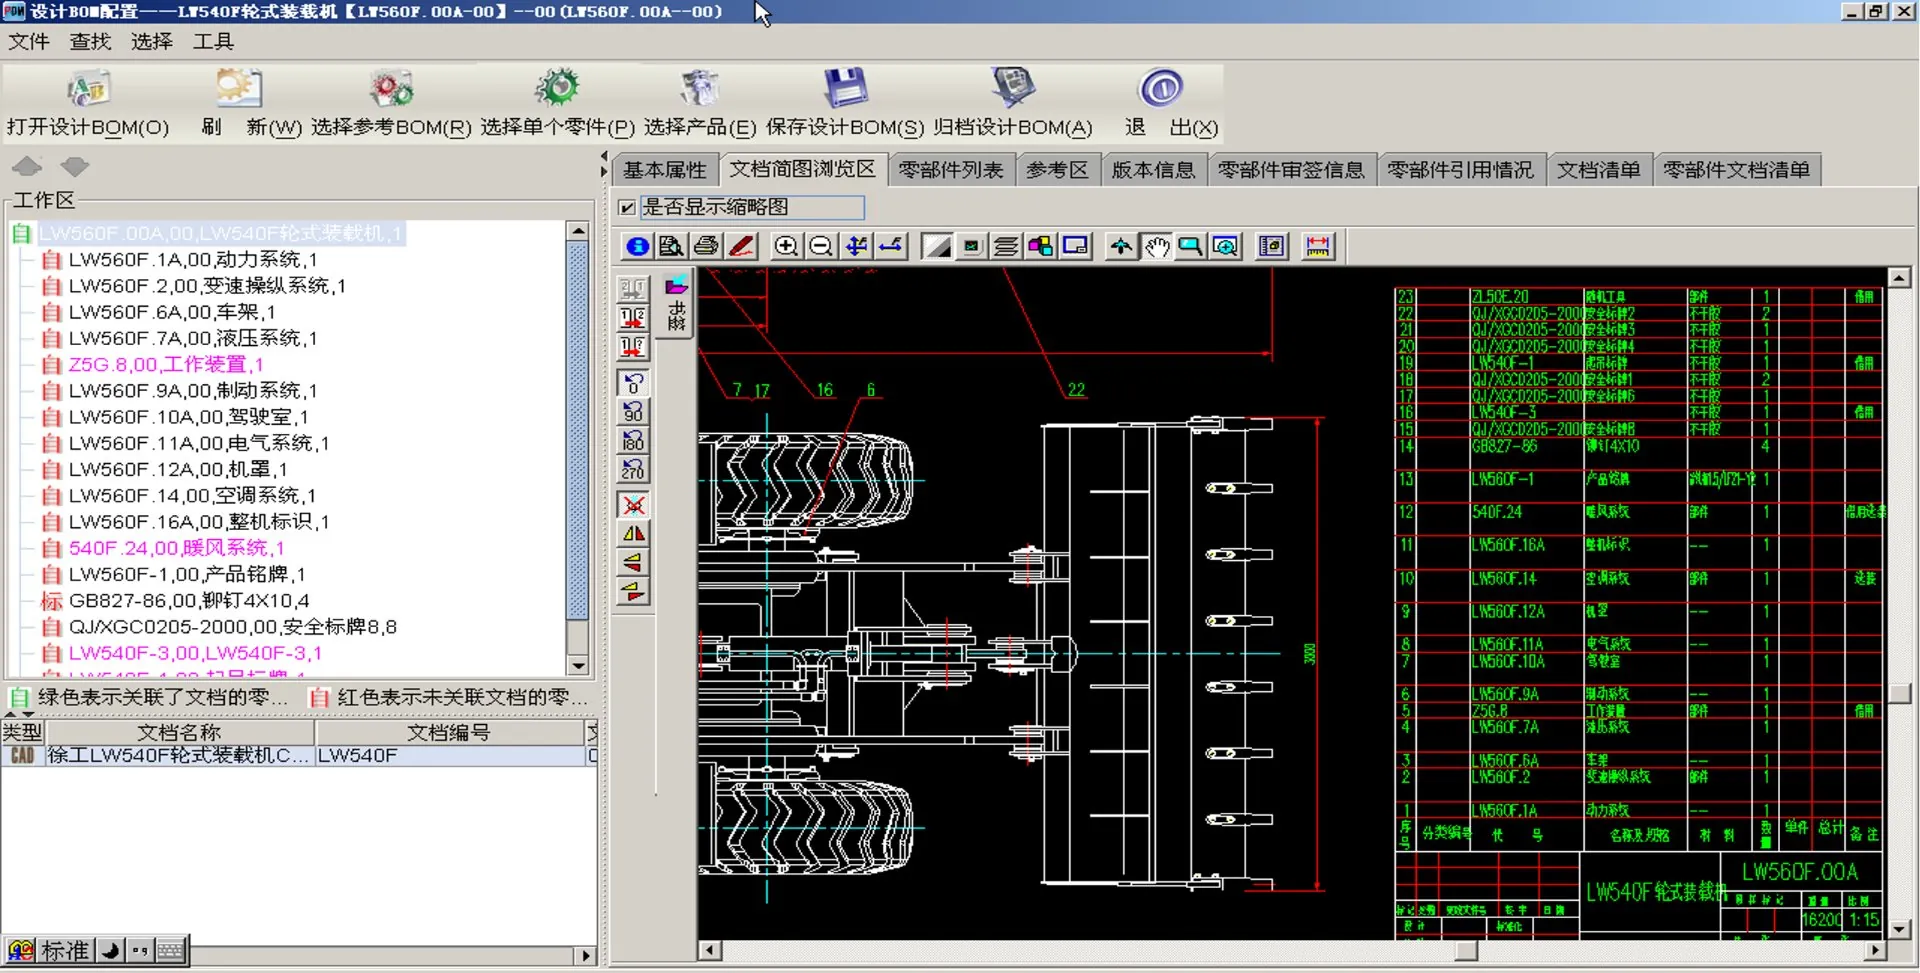The height and width of the screenshot is (973, 1920).
Task: Click the 文档编号 column header
Action: 449,732
